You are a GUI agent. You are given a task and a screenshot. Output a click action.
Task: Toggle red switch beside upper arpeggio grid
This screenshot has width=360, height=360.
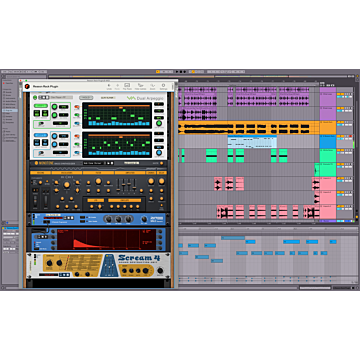click(x=77, y=107)
